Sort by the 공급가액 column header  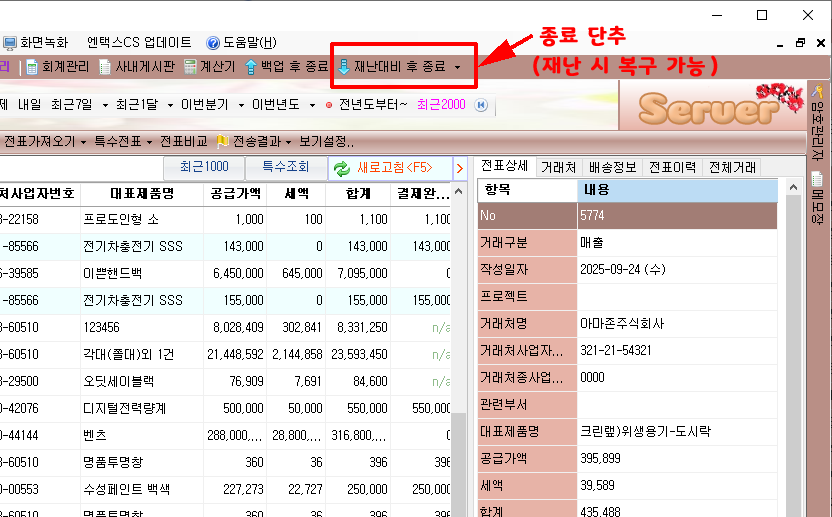[x=237, y=193]
